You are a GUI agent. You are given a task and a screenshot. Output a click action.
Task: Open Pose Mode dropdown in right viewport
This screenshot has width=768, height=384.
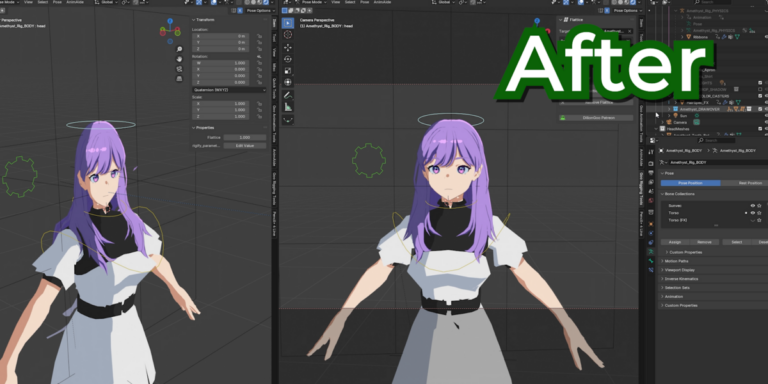pyautogui.click(x=315, y=2)
